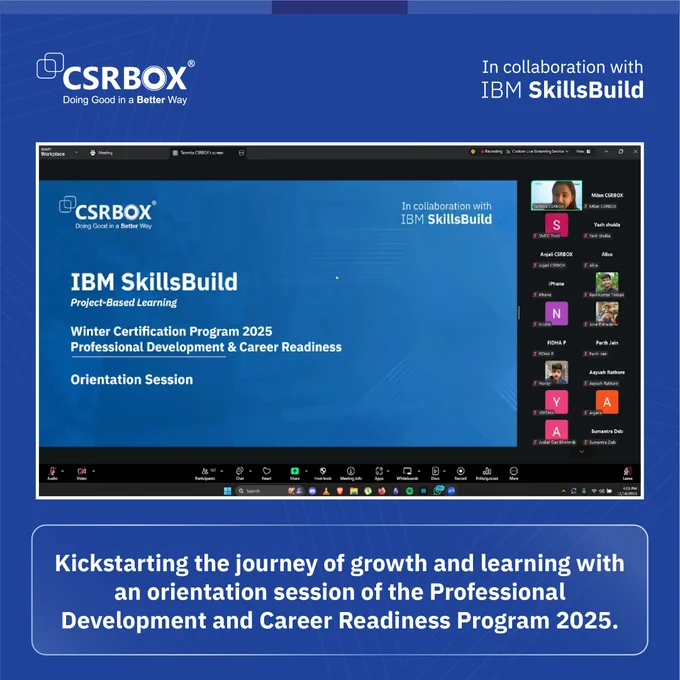Open the Video options arrow

tap(93, 471)
